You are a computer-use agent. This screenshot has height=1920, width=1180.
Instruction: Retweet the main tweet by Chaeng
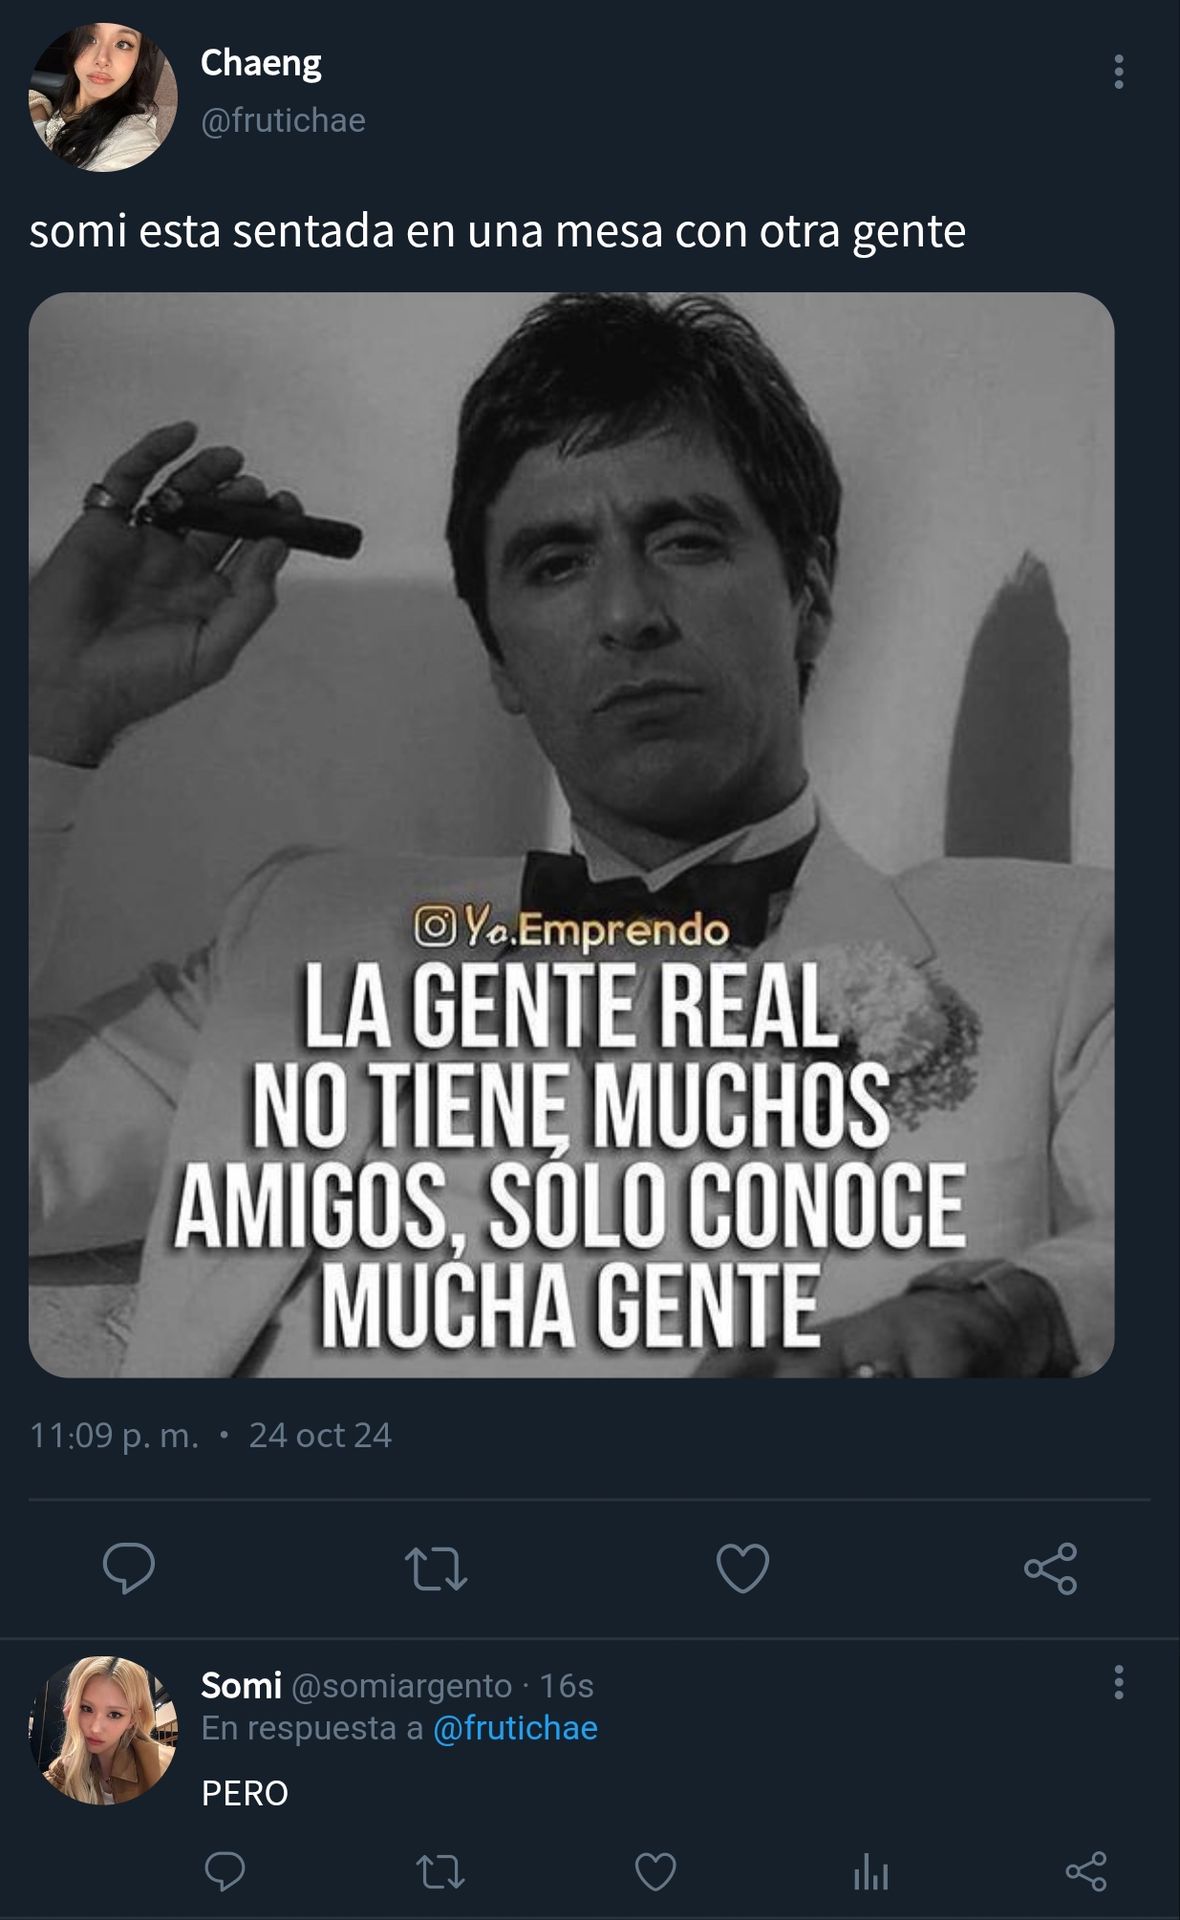pyautogui.click(x=436, y=1568)
